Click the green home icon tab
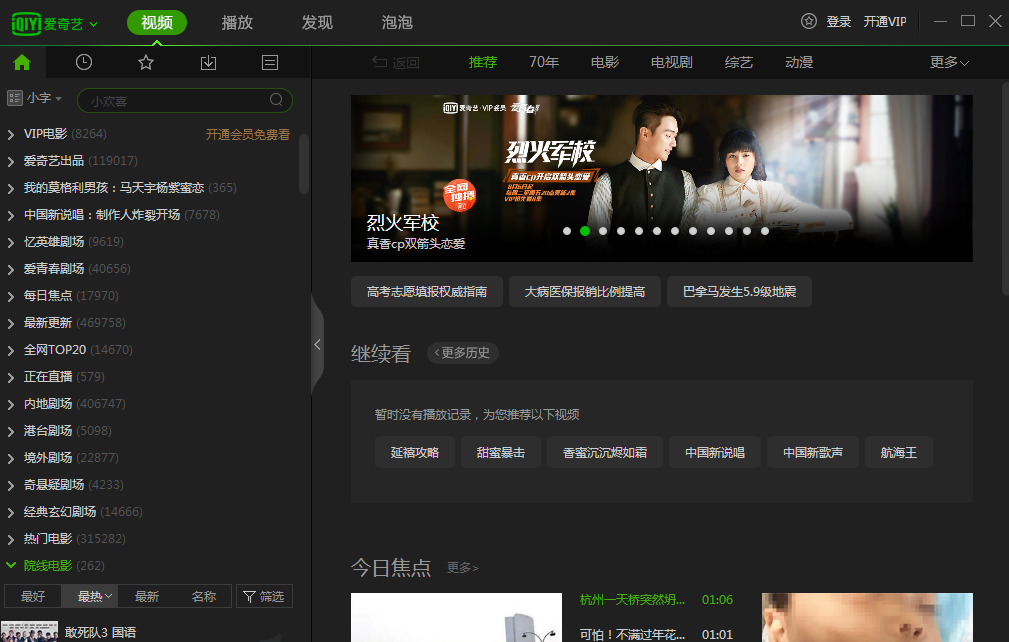Screen dimensions: 1009x642 point(21,61)
